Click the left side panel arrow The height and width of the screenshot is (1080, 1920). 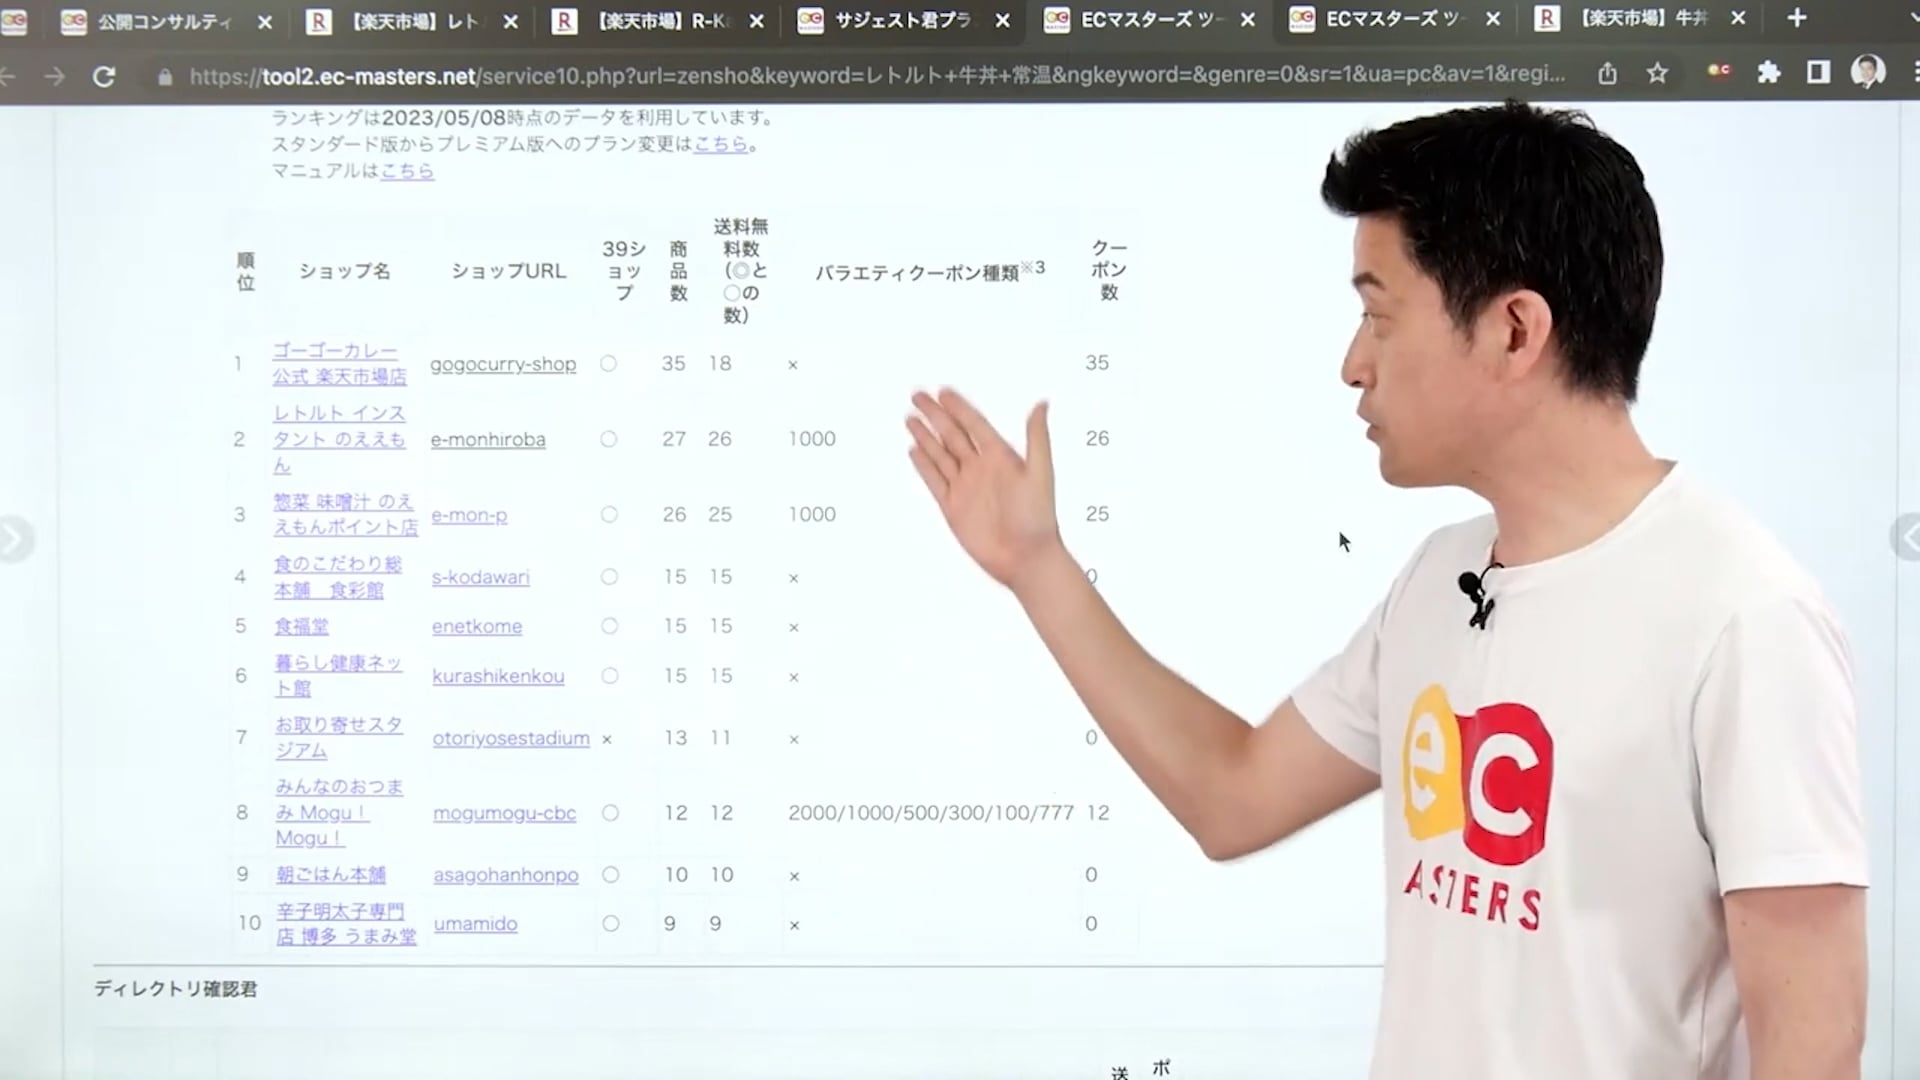(x=14, y=540)
